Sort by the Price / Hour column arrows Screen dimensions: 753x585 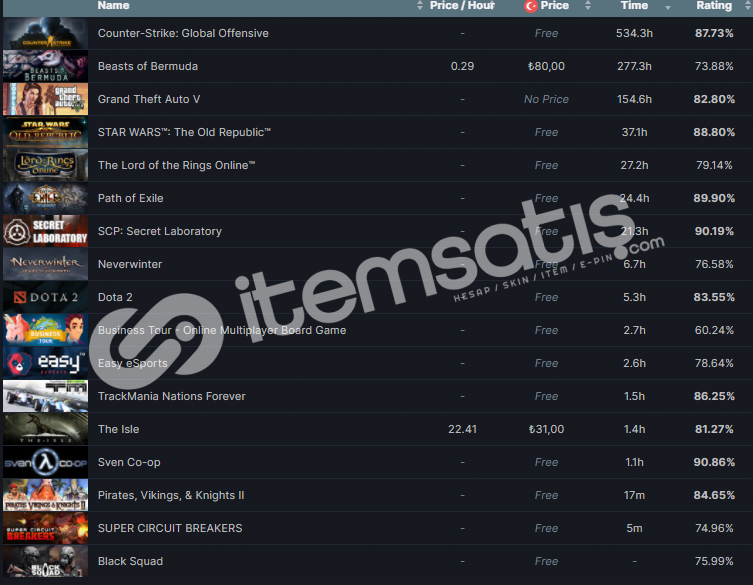[x=420, y=5]
